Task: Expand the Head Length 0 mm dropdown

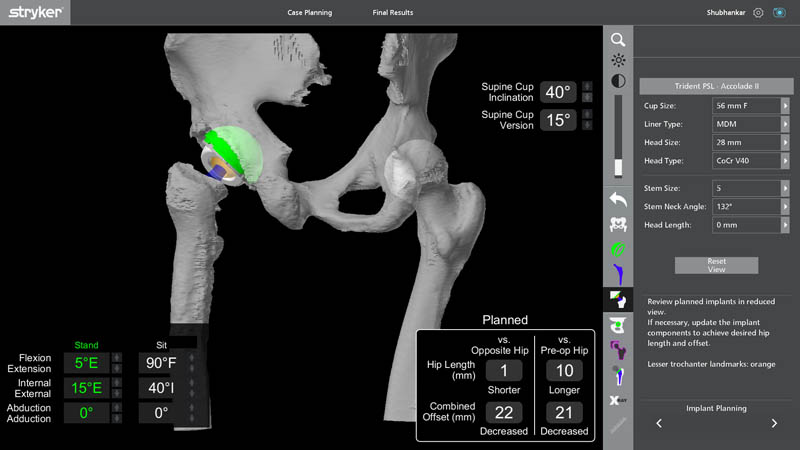Action: click(x=751, y=225)
